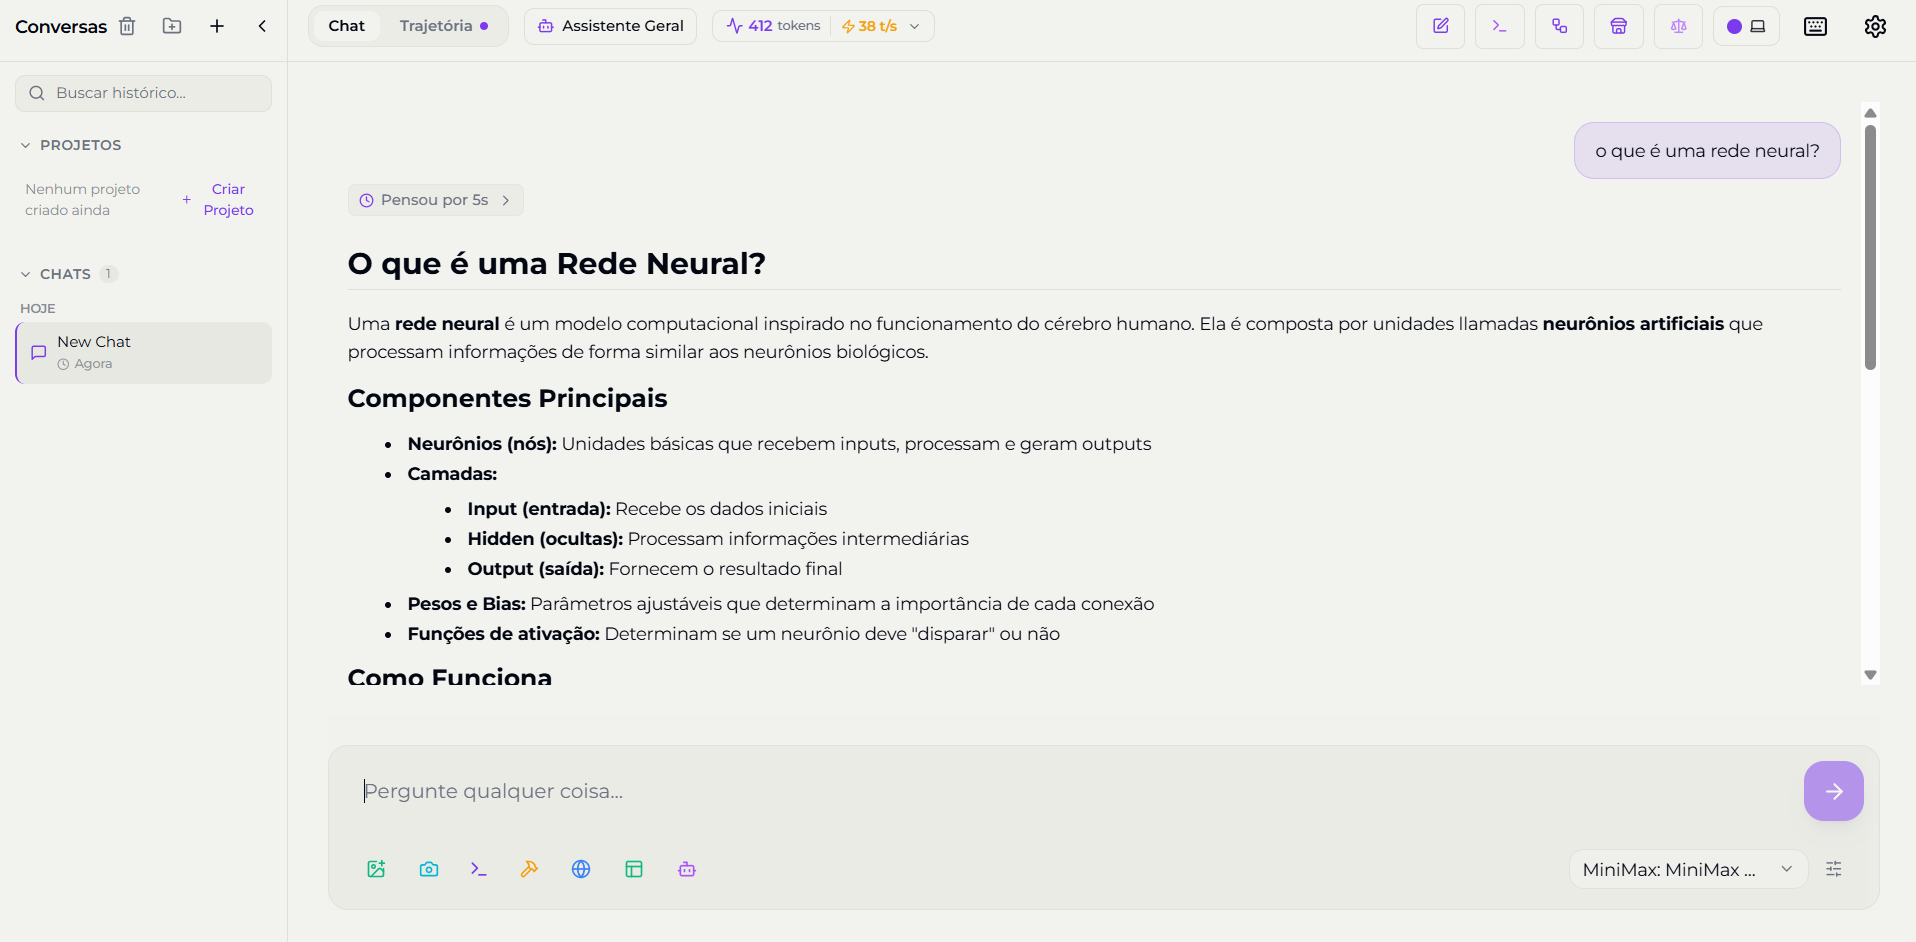
Task: Click the scrollbar down arrow
Action: click(x=1870, y=675)
